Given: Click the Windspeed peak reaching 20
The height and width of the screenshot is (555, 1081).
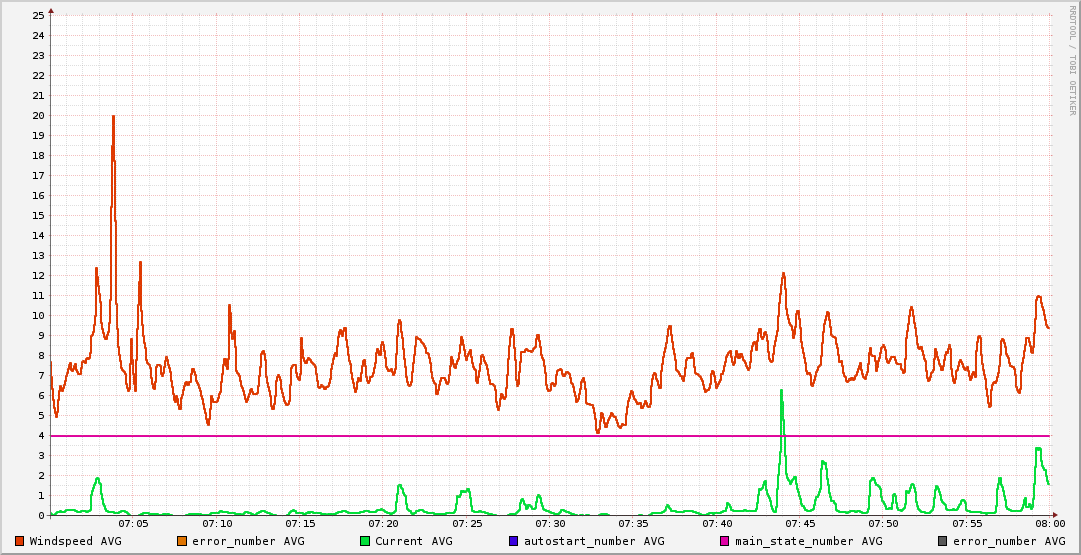Looking at the screenshot, I should tap(113, 117).
